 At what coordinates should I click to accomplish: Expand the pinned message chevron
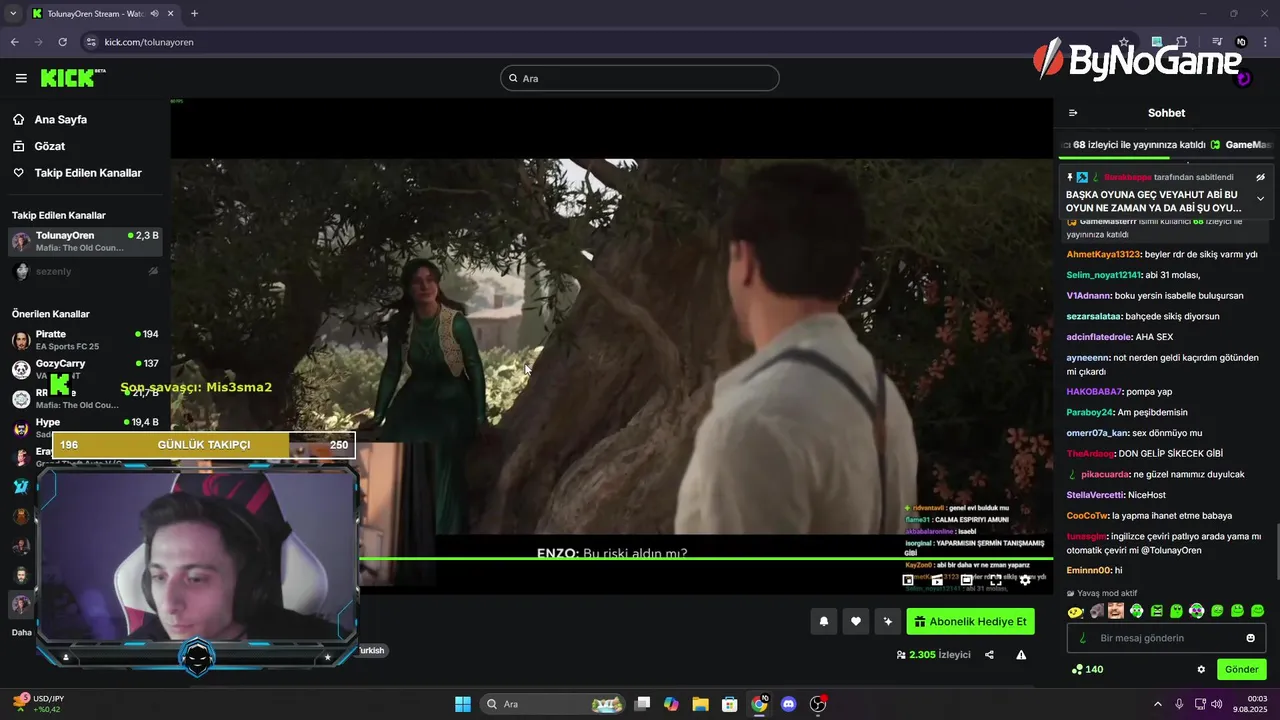point(1260,199)
